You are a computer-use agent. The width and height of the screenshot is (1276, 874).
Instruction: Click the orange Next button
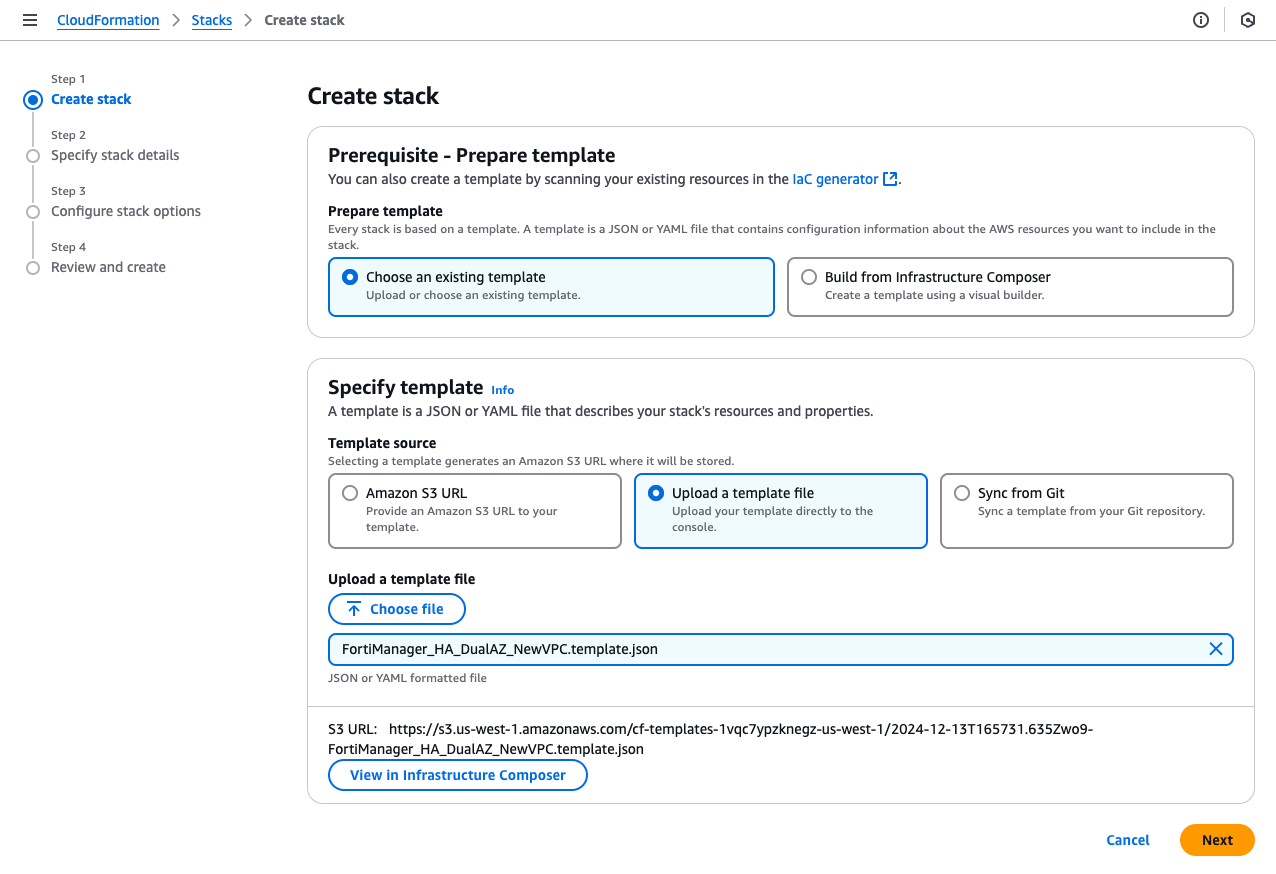click(x=1216, y=840)
